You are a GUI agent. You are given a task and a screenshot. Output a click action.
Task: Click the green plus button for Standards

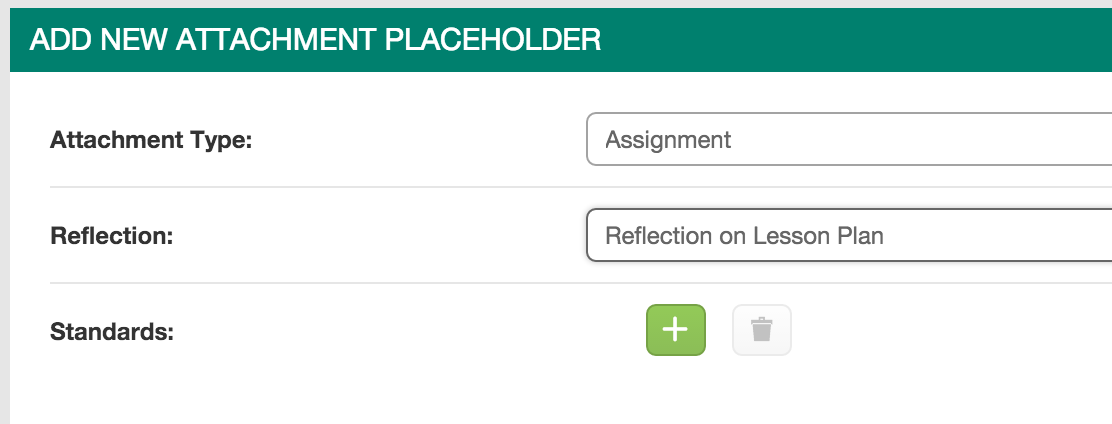(x=675, y=330)
